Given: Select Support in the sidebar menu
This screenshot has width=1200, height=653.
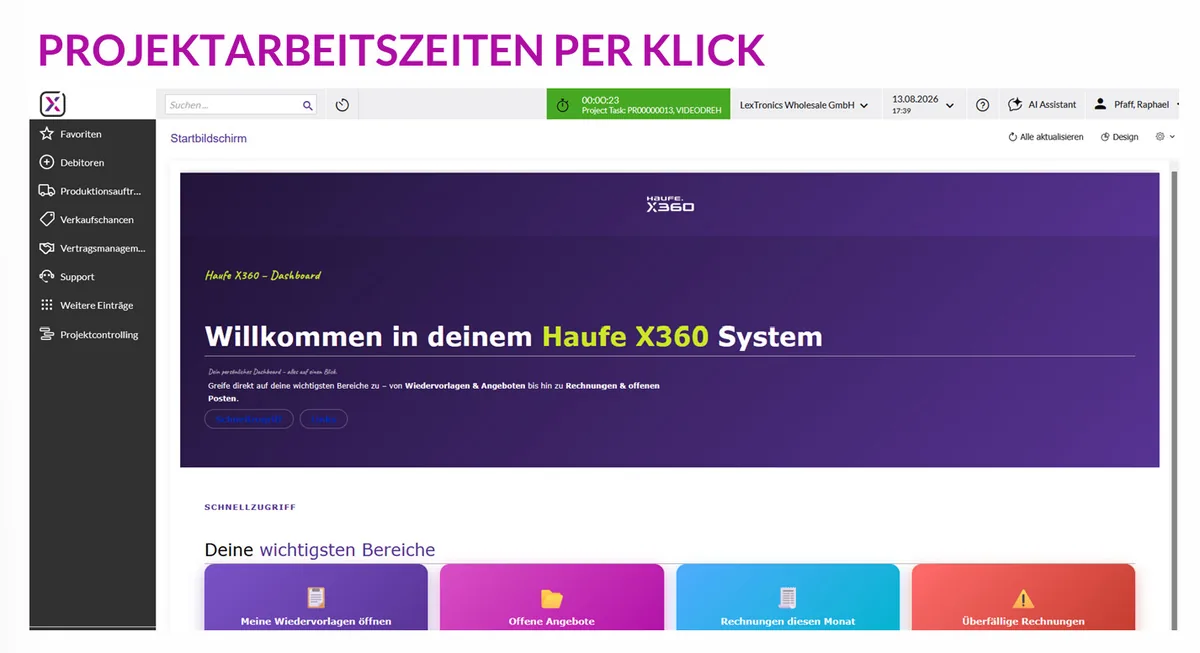Looking at the screenshot, I should coord(77,277).
